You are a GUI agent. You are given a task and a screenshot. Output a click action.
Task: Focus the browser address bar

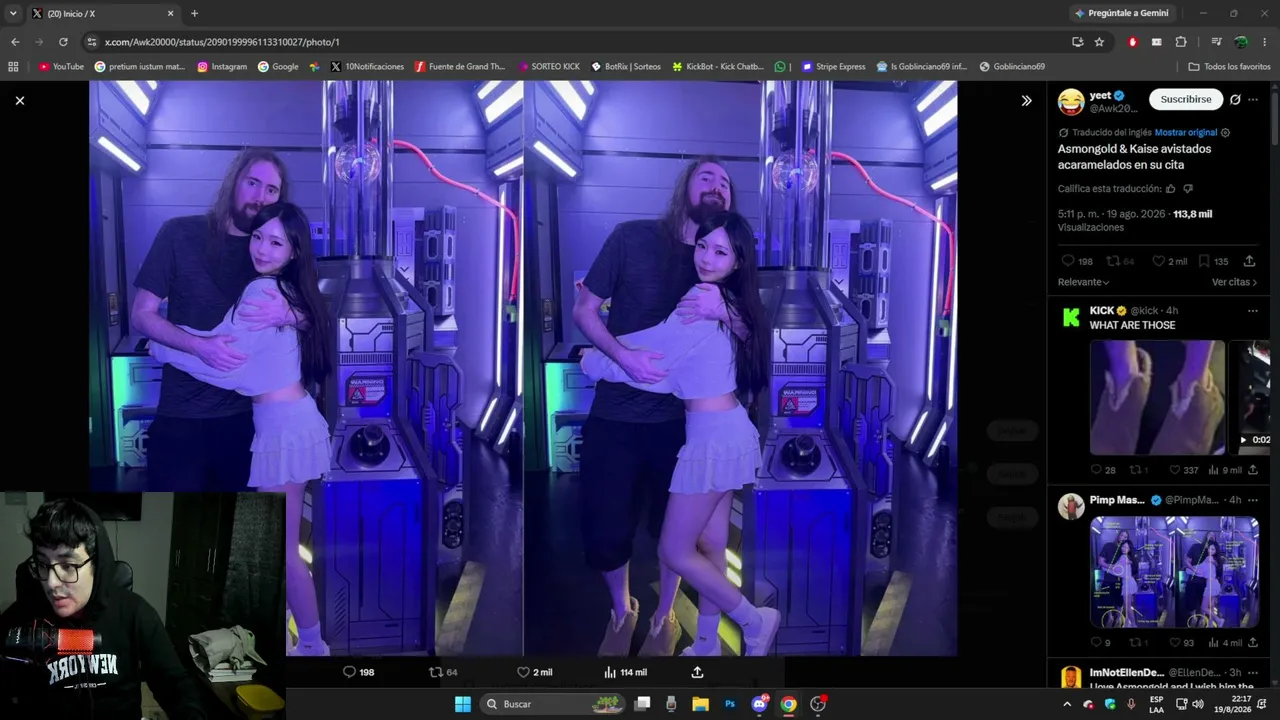(x=570, y=42)
